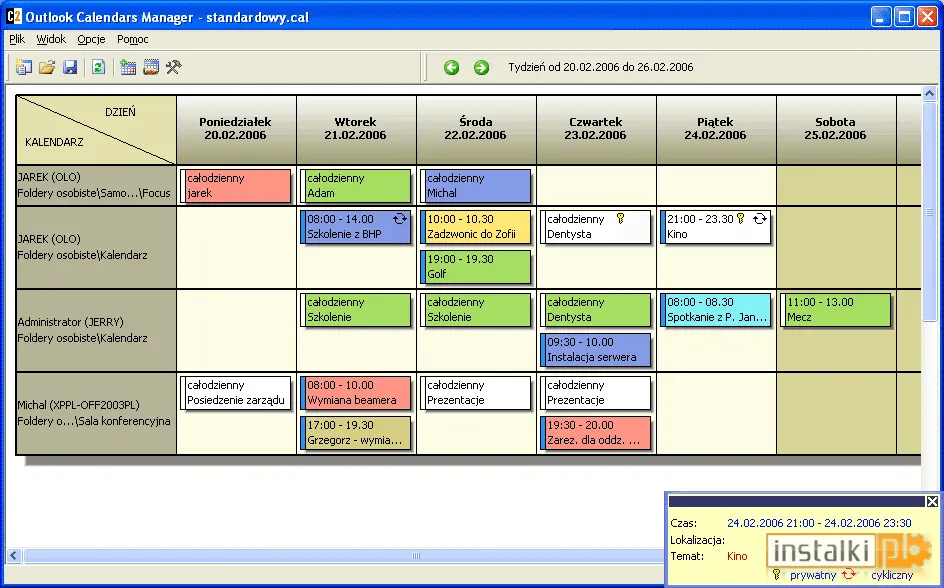
Task: Select the Piątek 24.02.2006 column header
Action: click(715, 129)
